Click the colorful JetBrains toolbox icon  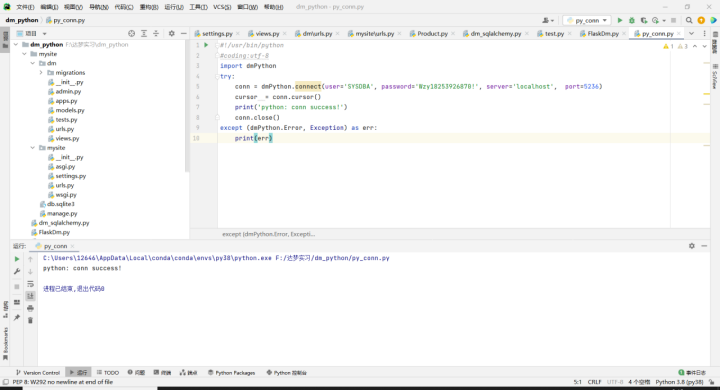pyautogui.click(x=713, y=20)
